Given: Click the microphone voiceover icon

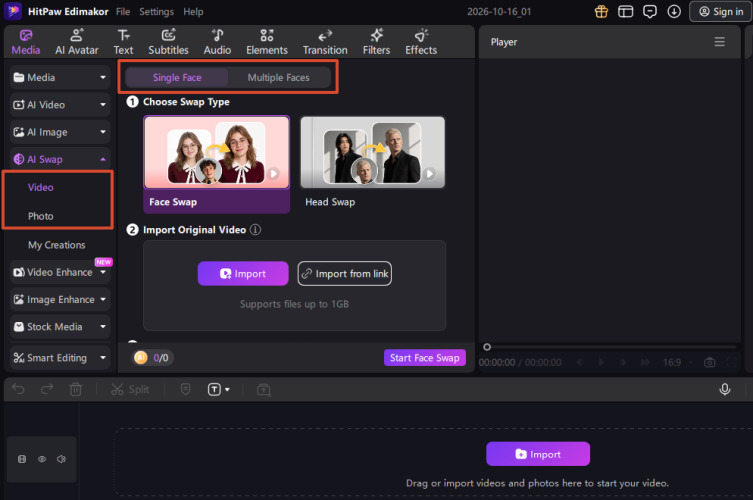Looking at the screenshot, I should [x=725, y=389].
